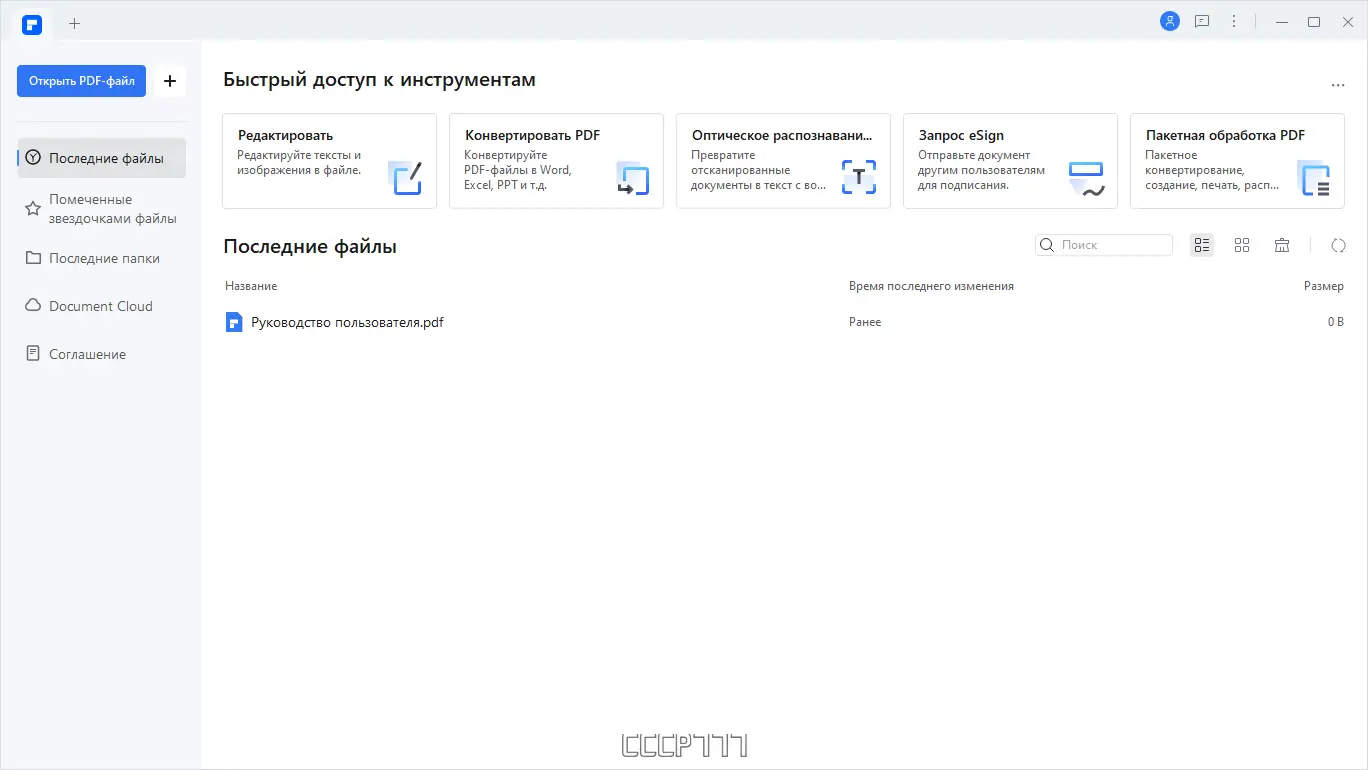Image resolution: width=1368 pixels, height=770 pixels.
Task: Open the Document Cloud section
Action: [x=100, y=305]
